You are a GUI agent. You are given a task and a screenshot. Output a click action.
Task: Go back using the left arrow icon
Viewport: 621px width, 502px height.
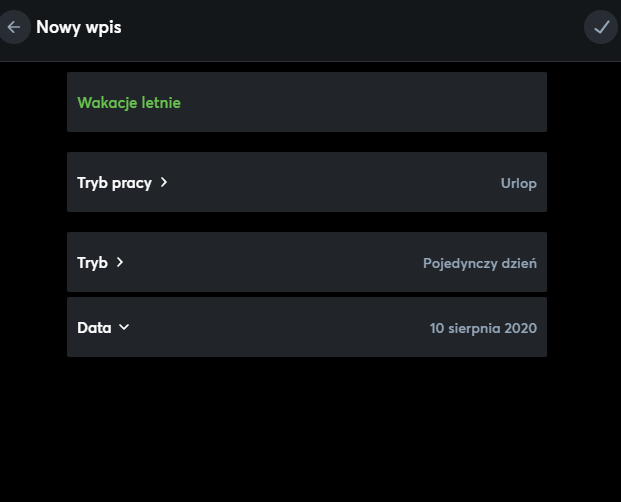pyautogui.click(x=13, y=27)
